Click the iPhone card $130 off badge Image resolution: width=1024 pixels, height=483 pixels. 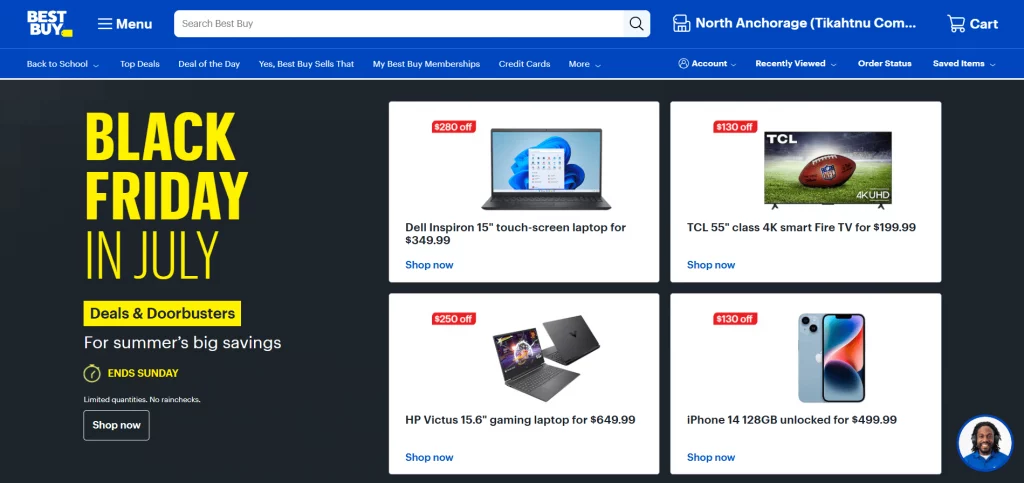click(x=735, y=319)
